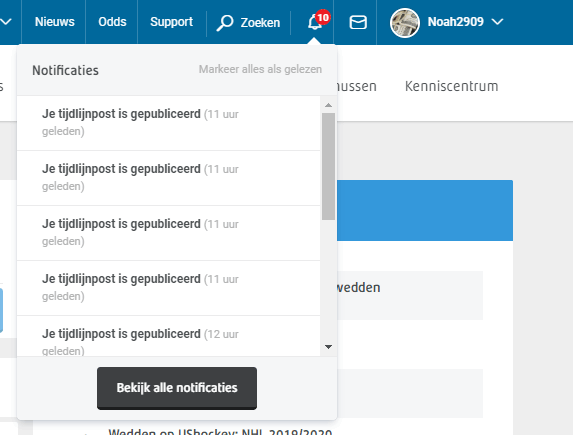Viewport: 573px width, 435px height.
Task: Open the Kenniscentrum tab
Action: point(451,86)
